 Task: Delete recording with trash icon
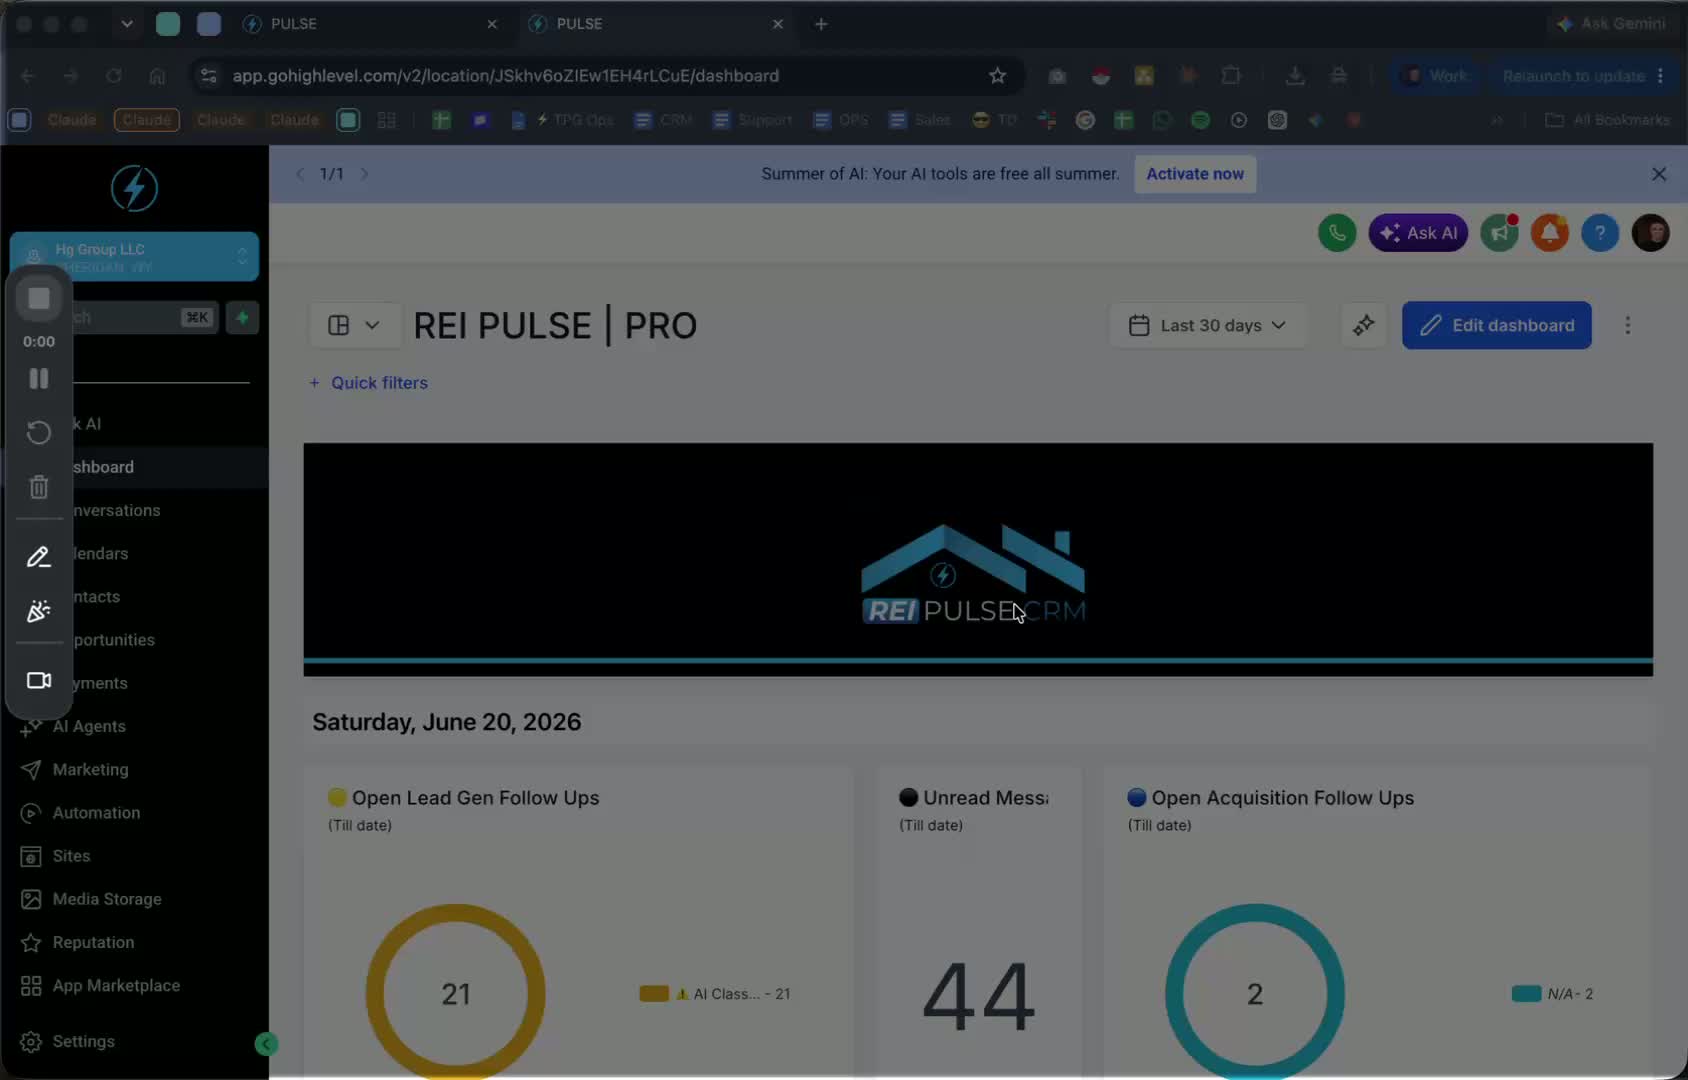(x=39, y=487)
